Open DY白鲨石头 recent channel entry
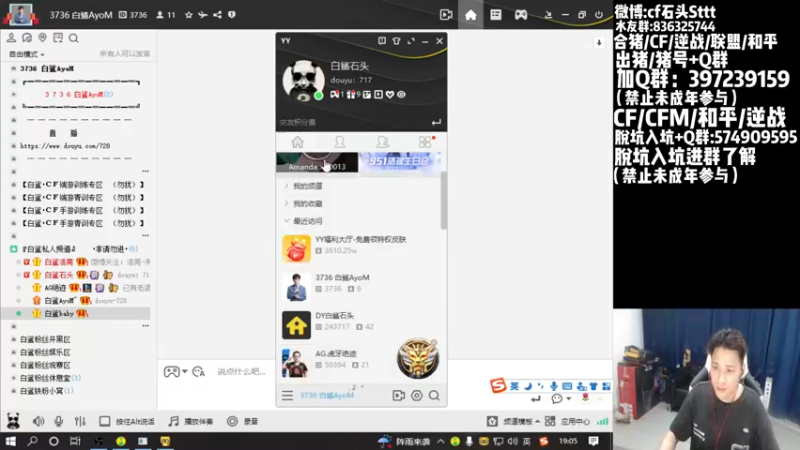The image size is (800, 450). (360, 324)
